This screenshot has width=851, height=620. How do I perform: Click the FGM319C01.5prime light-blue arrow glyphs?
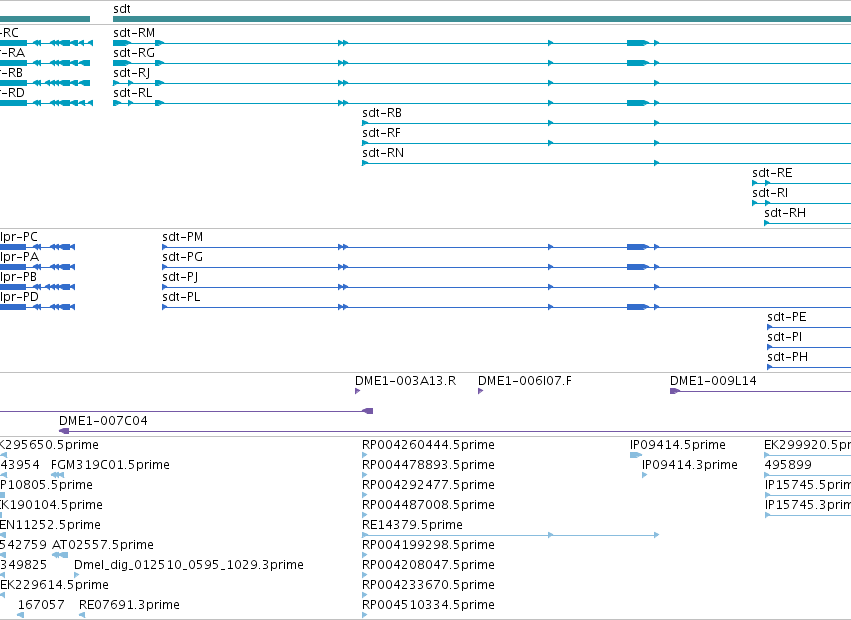pyautogui.click(x=58, y=475)
